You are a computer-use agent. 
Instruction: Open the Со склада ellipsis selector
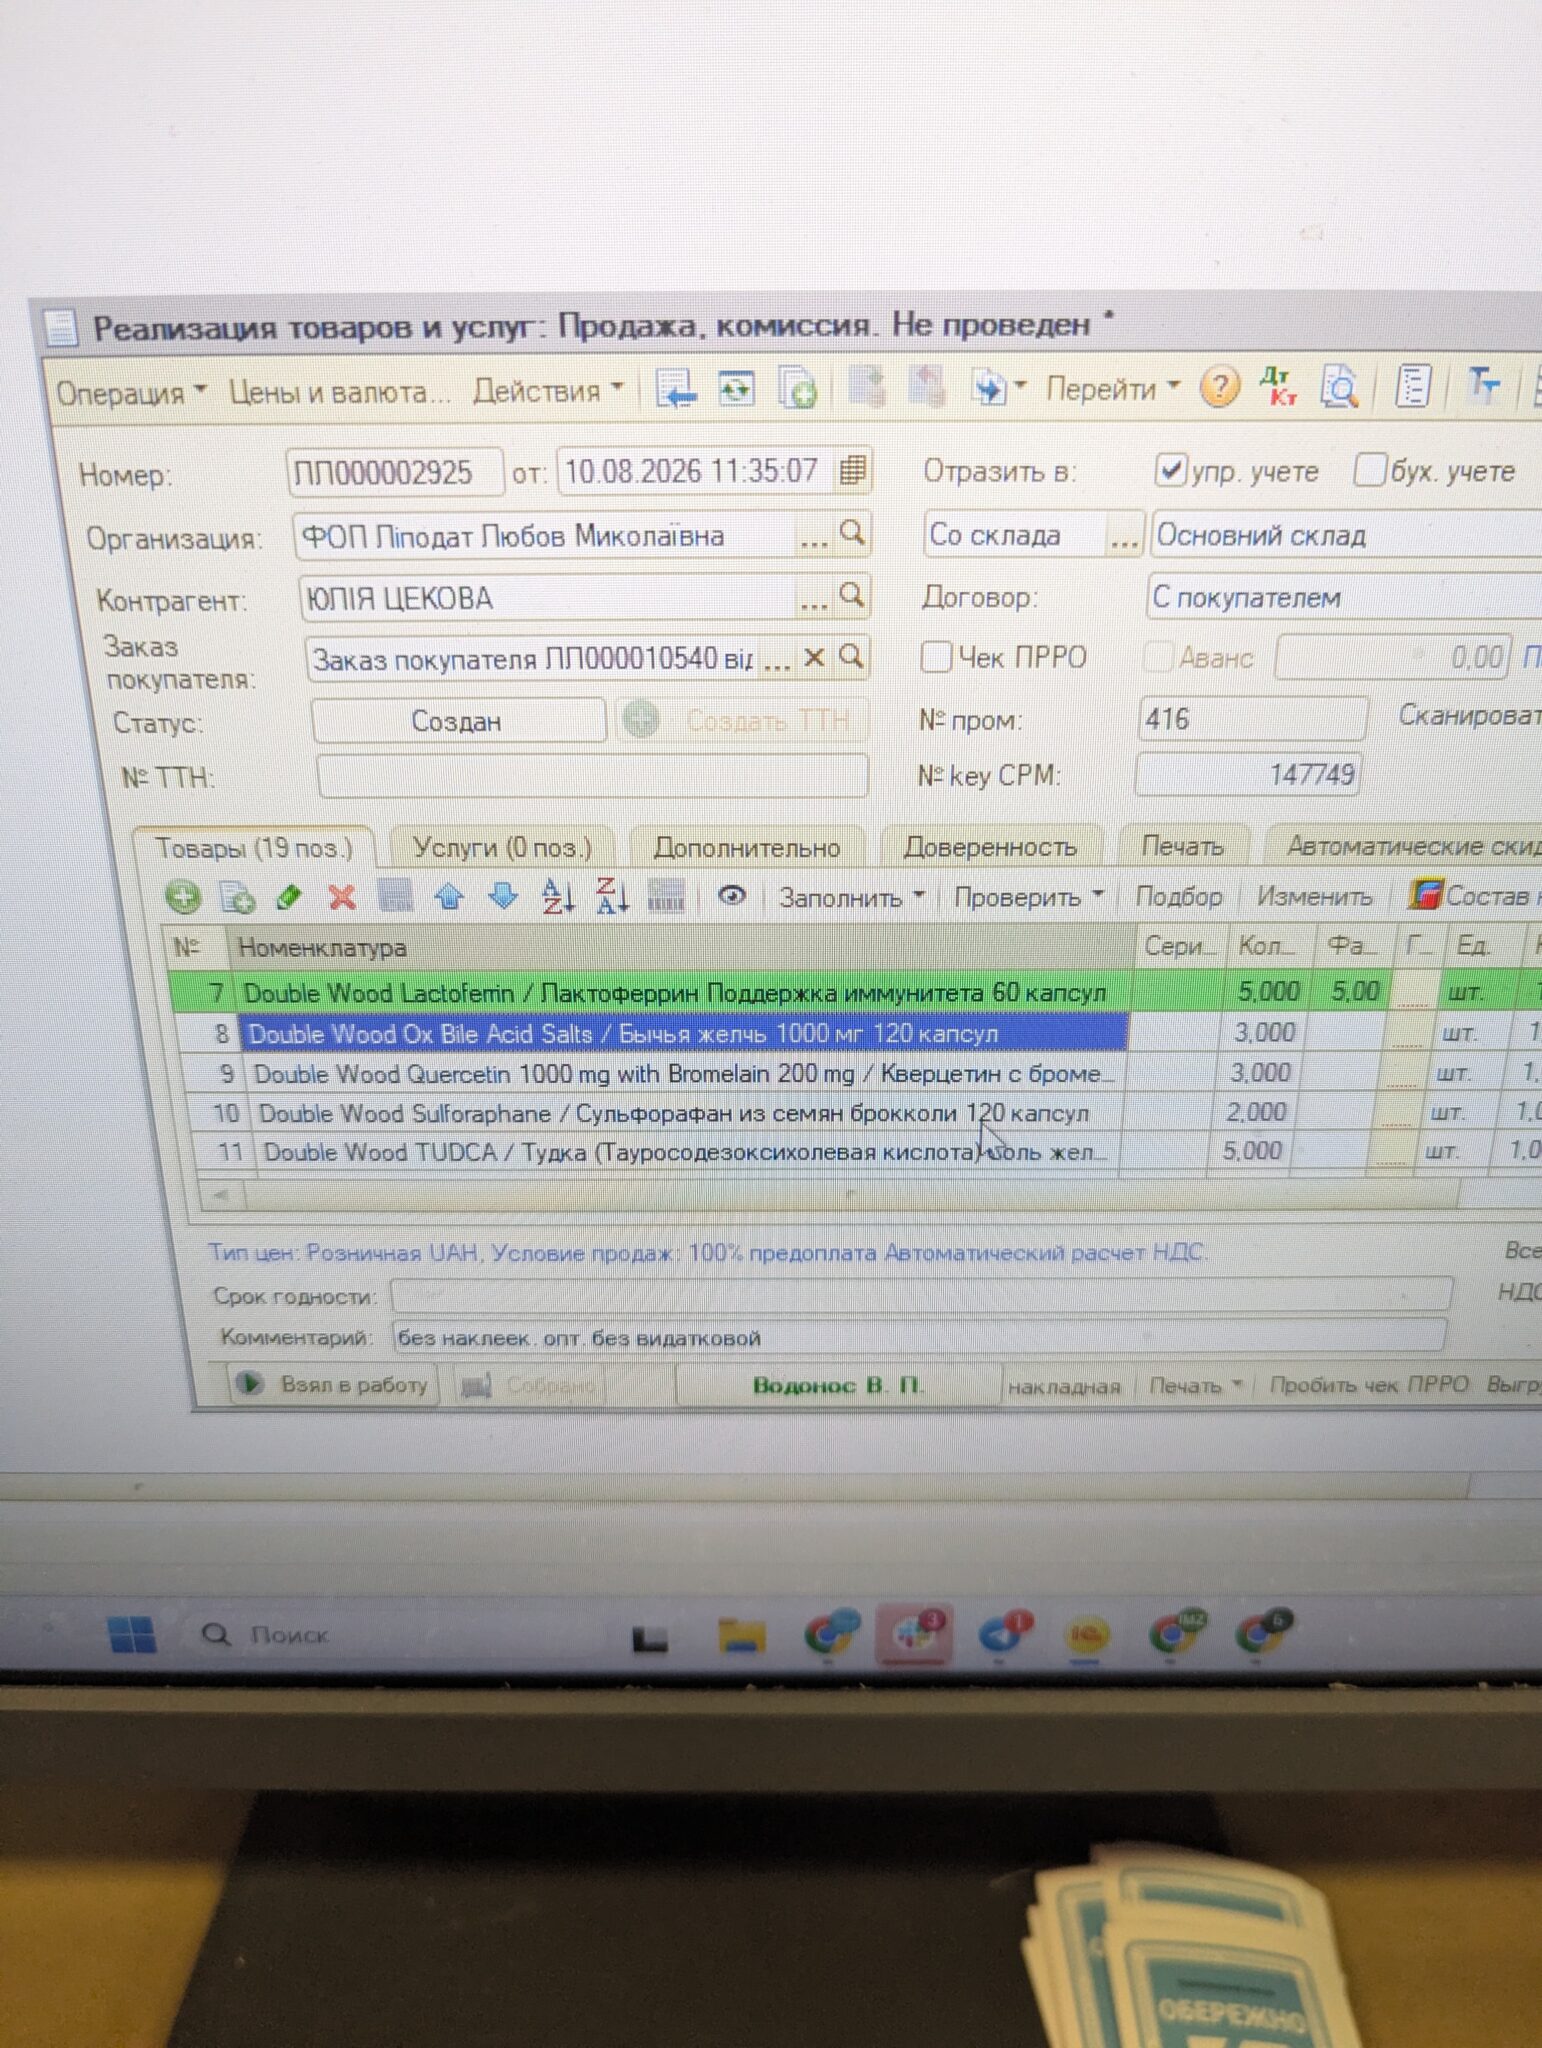tap(1124, 536)
